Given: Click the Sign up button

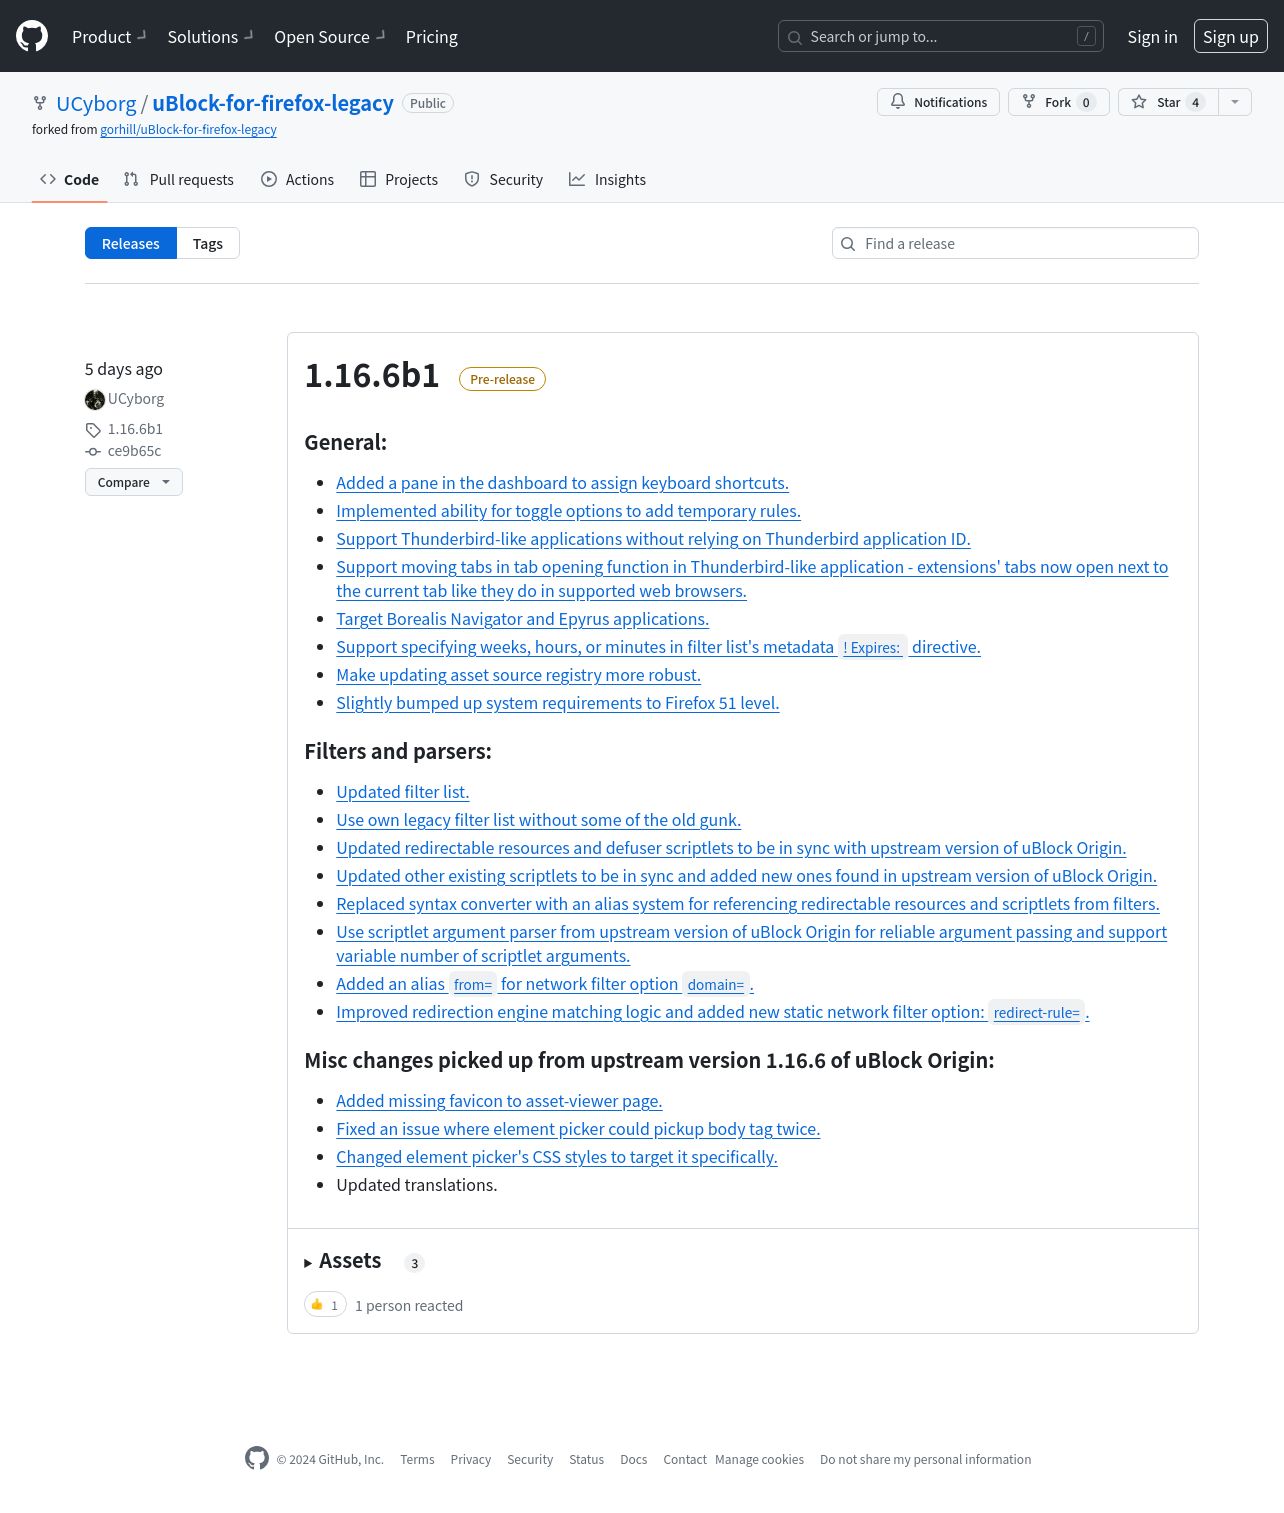Looking at the screenshot, I should [1230, 36].
